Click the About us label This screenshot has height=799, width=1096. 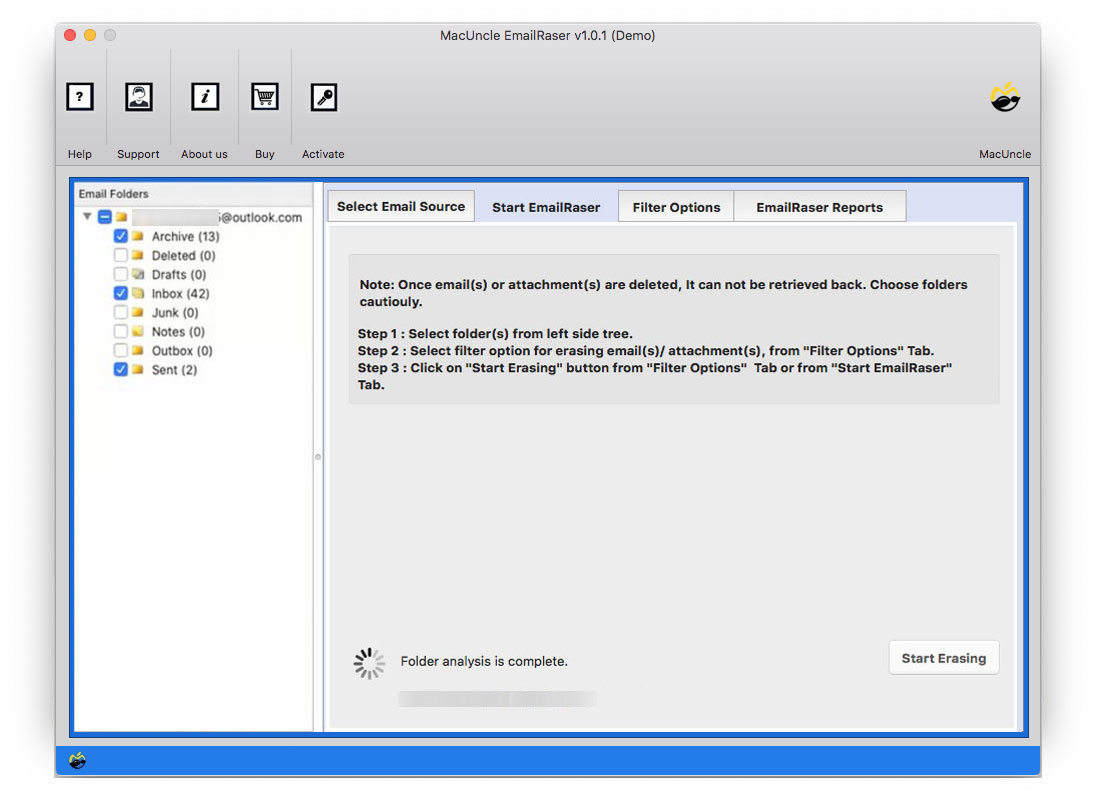(204, 154)
